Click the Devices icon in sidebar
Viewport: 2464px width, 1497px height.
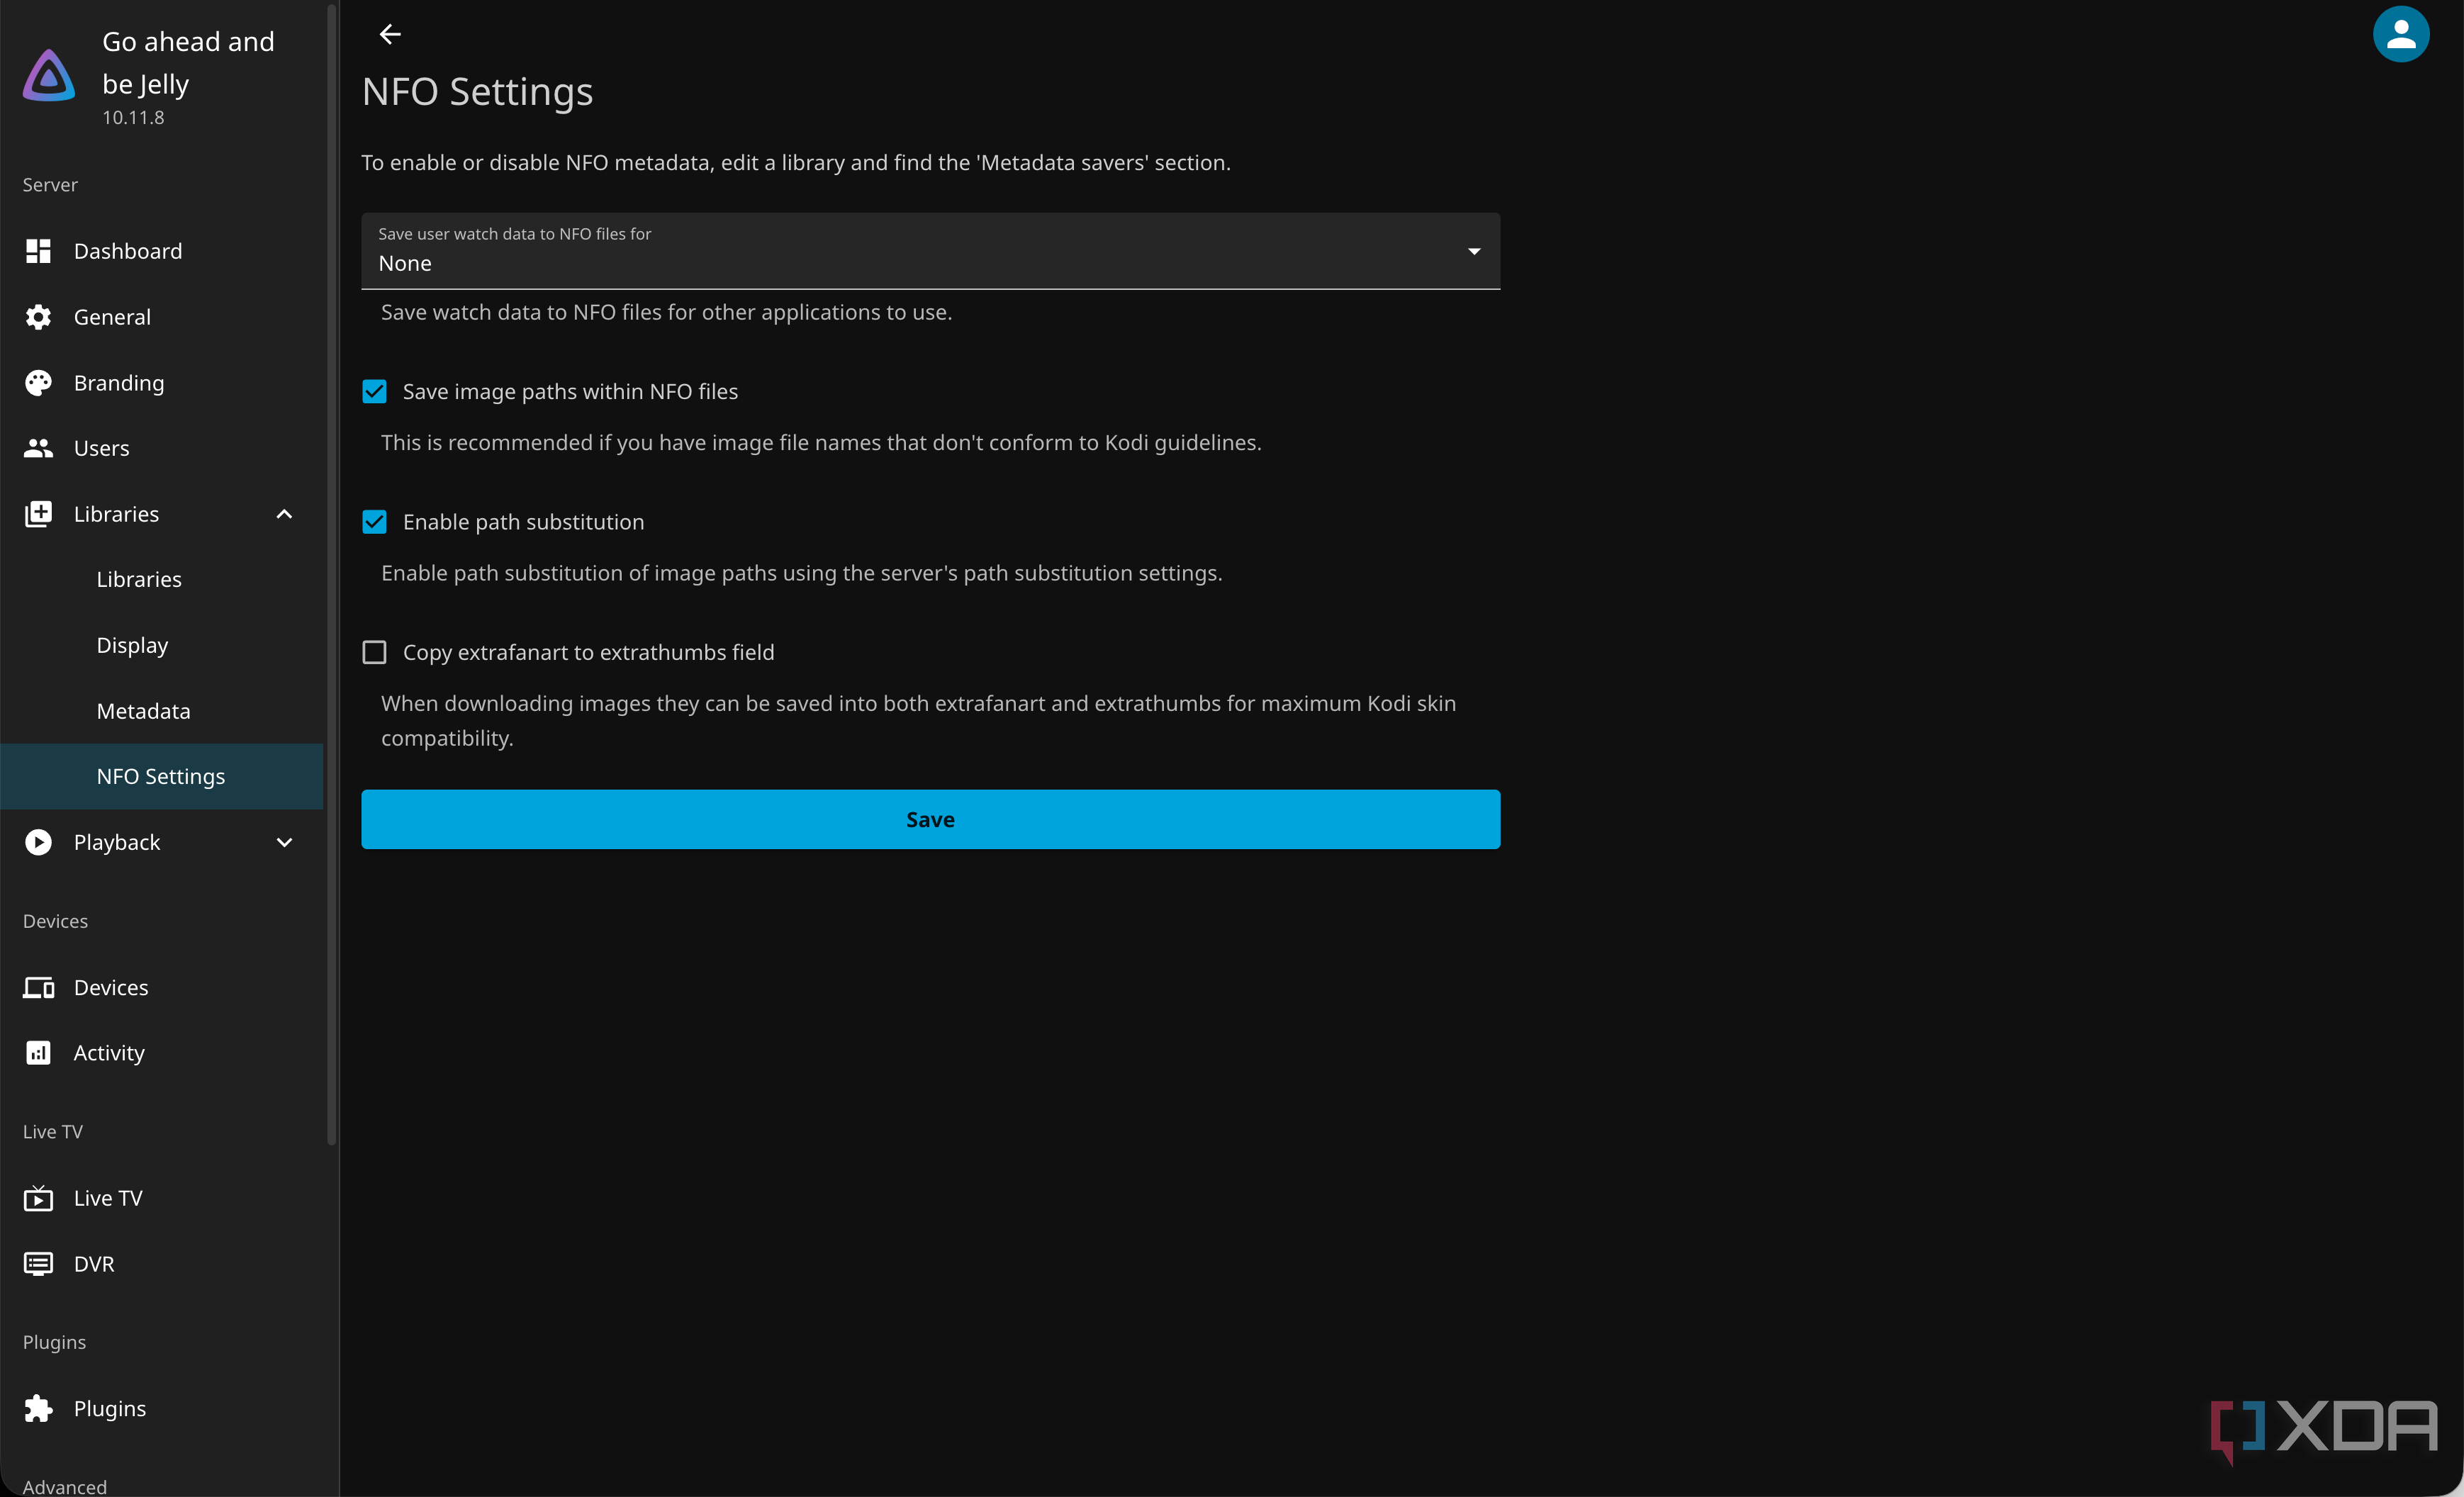click(x=38, y=988)
